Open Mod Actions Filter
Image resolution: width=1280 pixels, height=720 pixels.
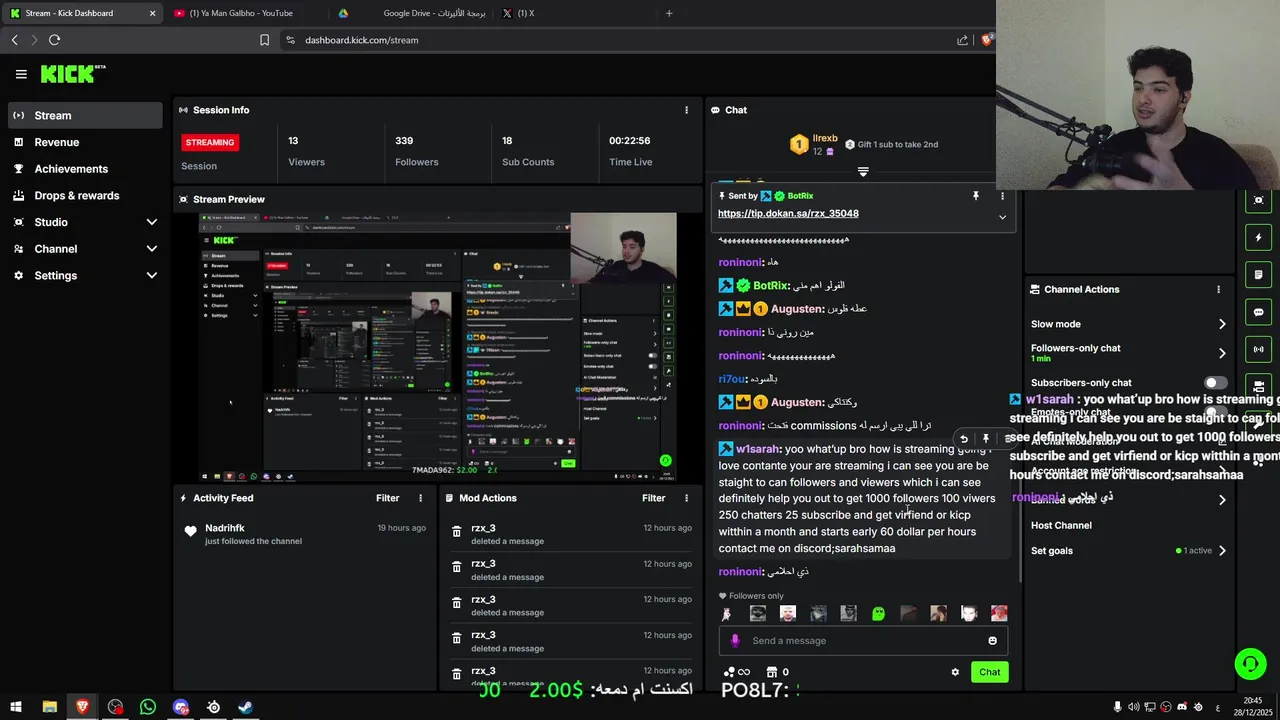pyautogui.click(x=653, y=498)
